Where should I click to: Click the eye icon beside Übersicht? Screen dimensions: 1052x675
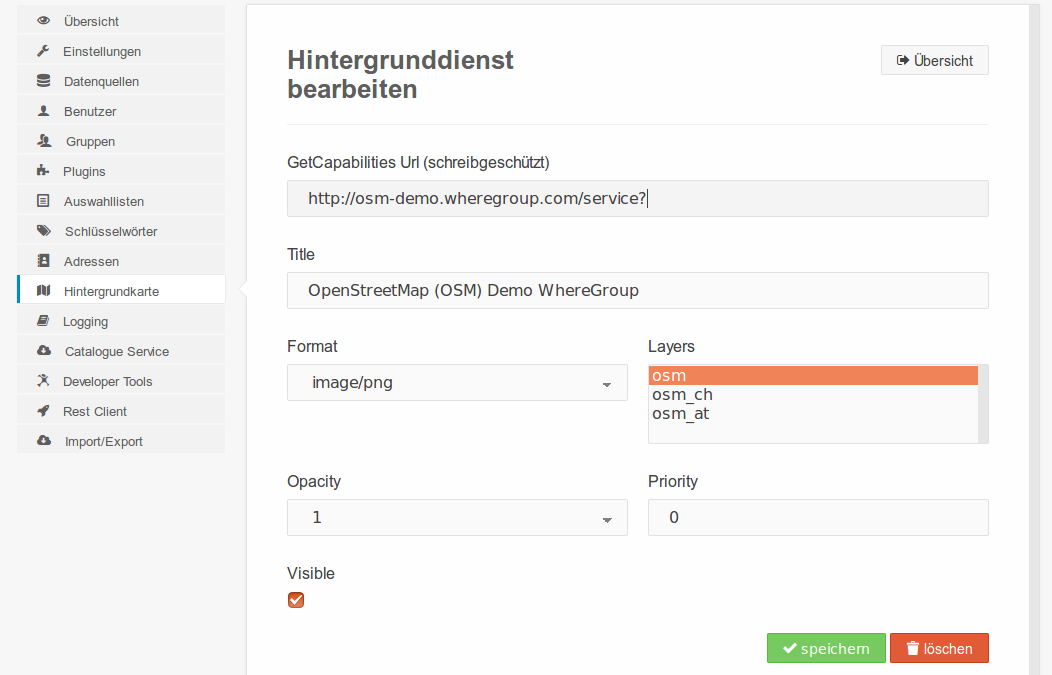(x=44, y=21)
